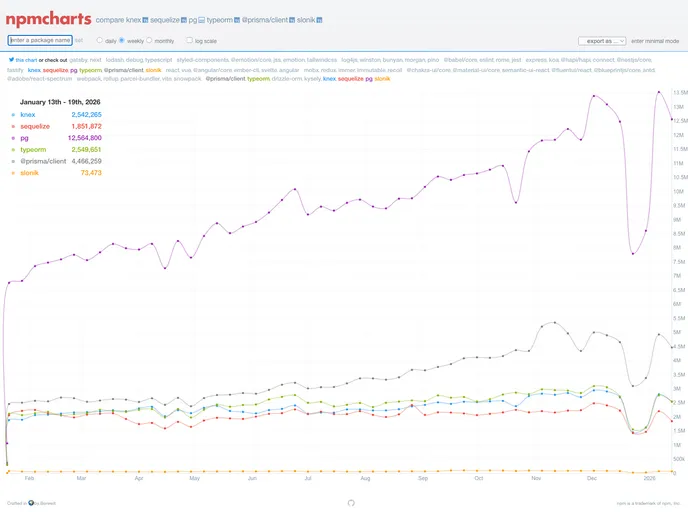Click the npm icon next to sequelize

click(184, 20)
